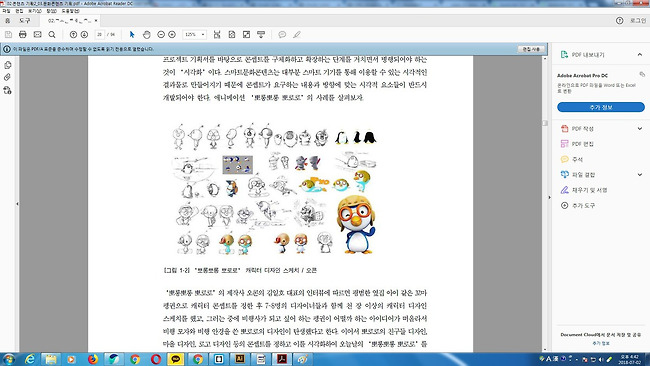Click the print icon in the toolbar
Viewport: 650px width, 366px height.
[x=23, y=34]
